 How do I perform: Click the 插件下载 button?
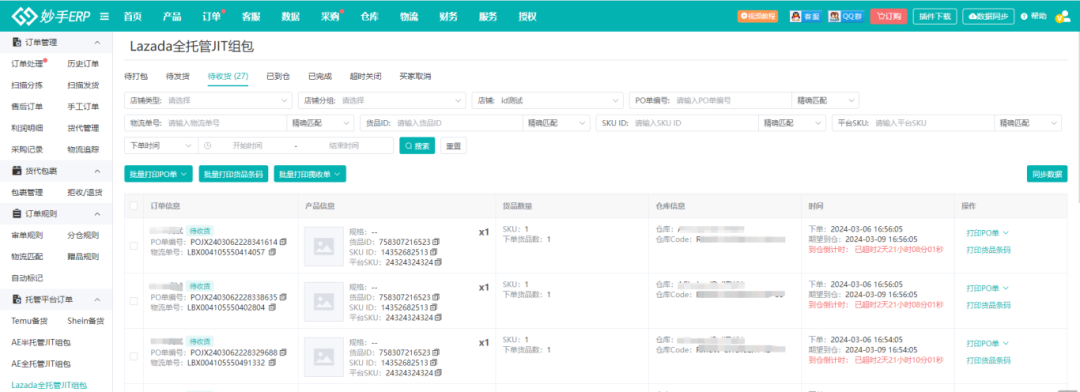pos(935,17)
